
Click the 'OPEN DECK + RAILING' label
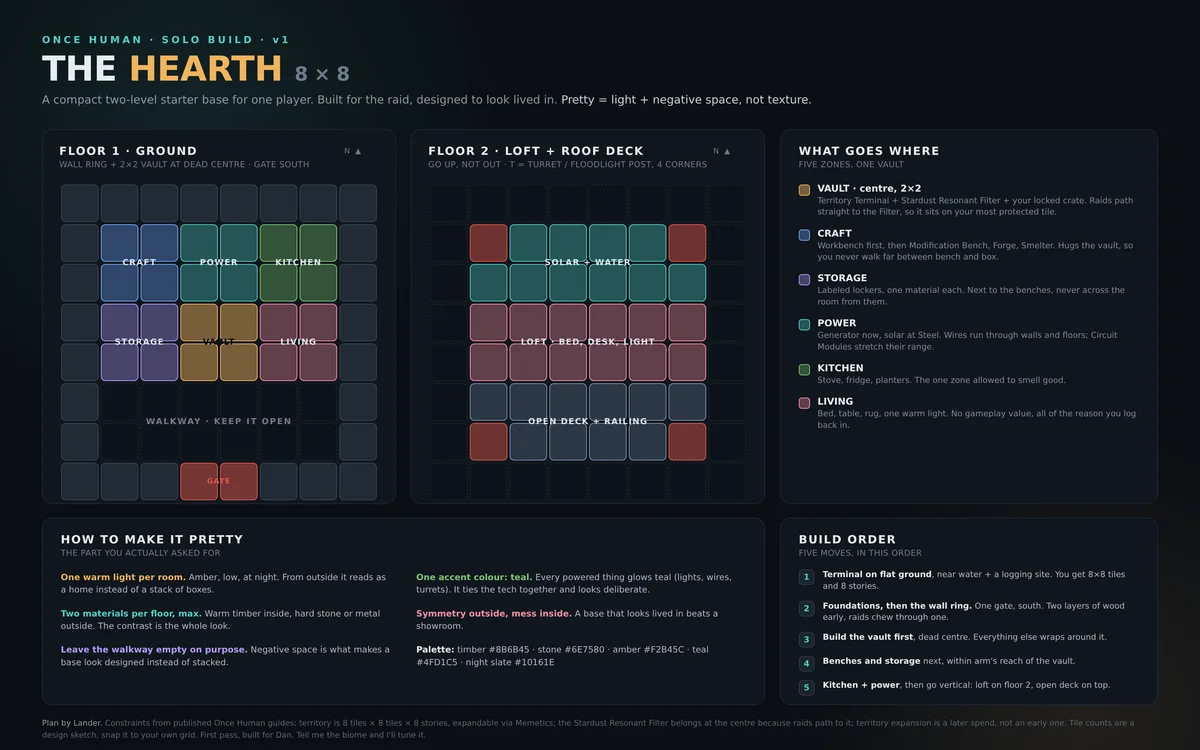[x=588, y=421]
